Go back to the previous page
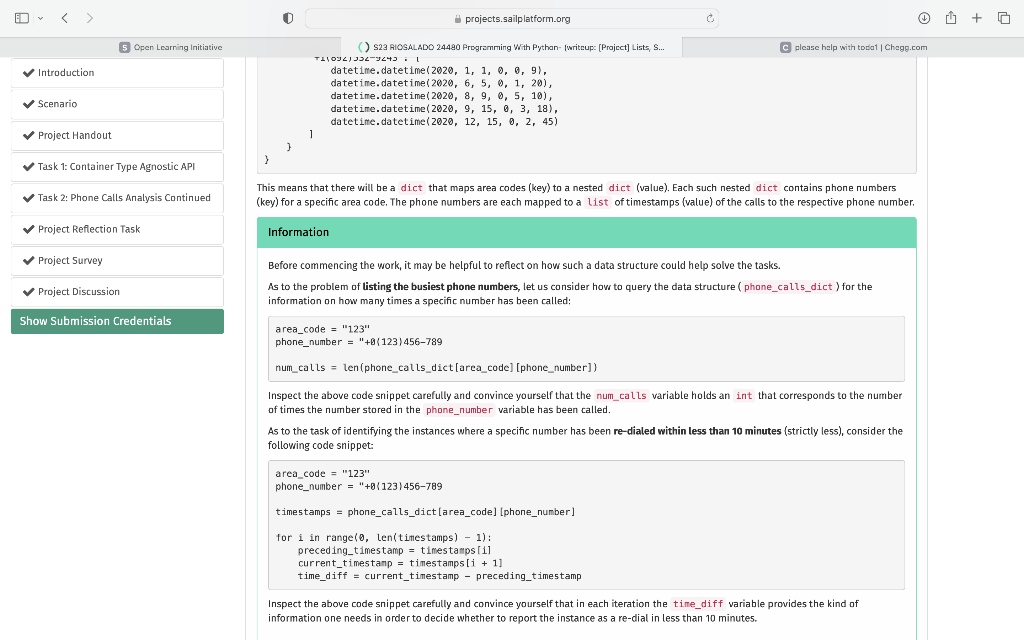Screen dimensions: 1024x640 click(64, 17)
